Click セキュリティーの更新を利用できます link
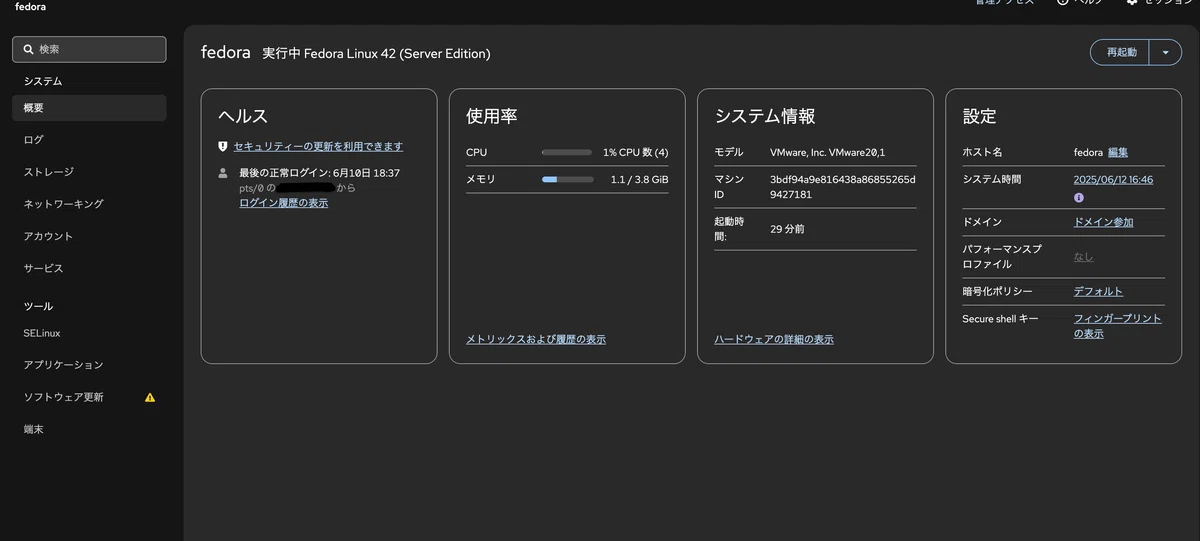Screen dimensions: 1200x541 [318, 146]
